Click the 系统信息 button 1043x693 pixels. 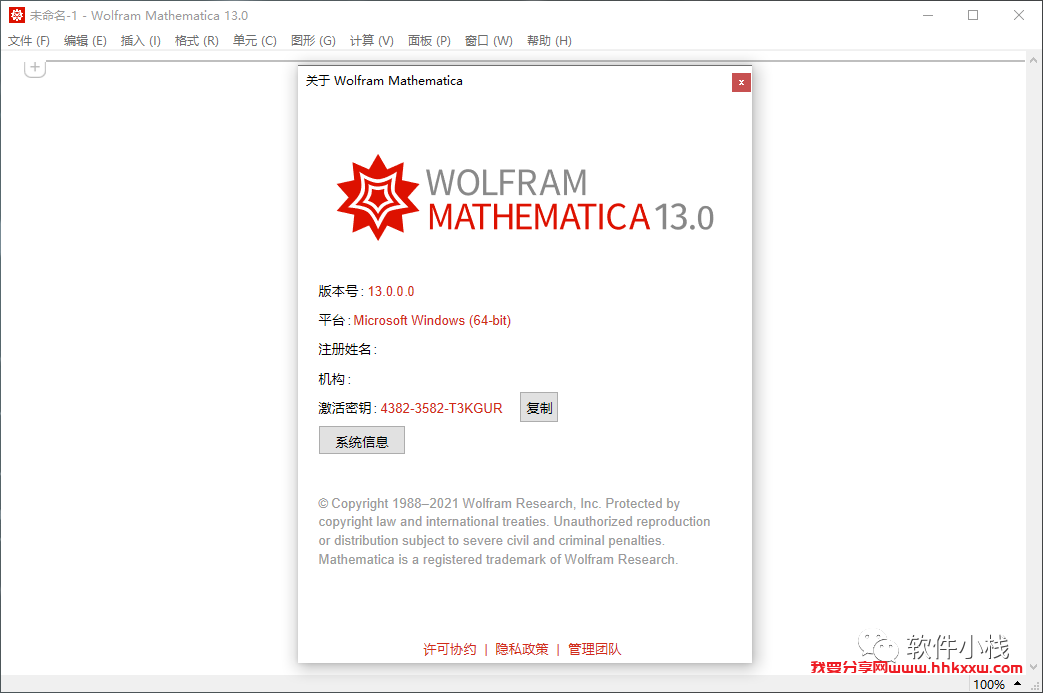pyautogui.click(x=362, y=441)
